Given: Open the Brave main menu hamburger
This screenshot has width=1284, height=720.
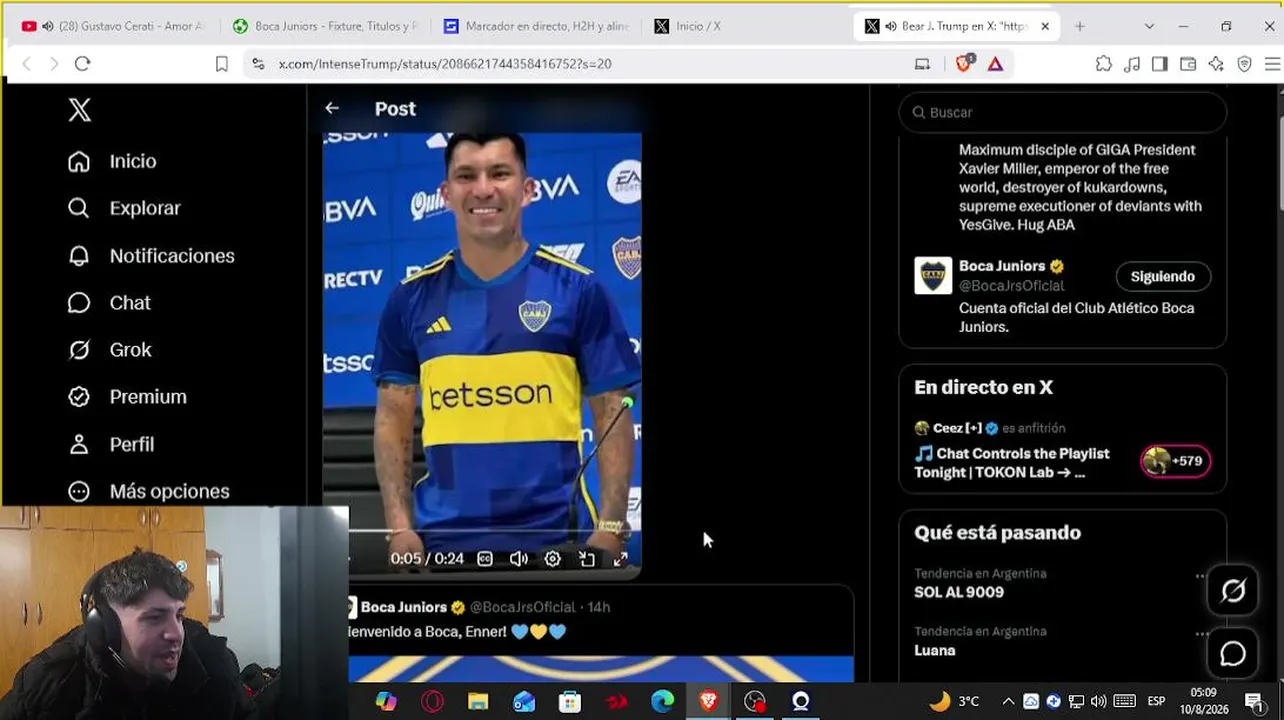Looking at the screenshot, I should [x=1273, y=64].
